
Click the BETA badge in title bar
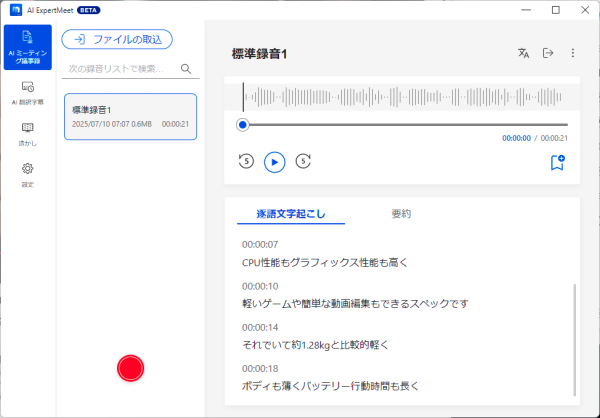88,10
